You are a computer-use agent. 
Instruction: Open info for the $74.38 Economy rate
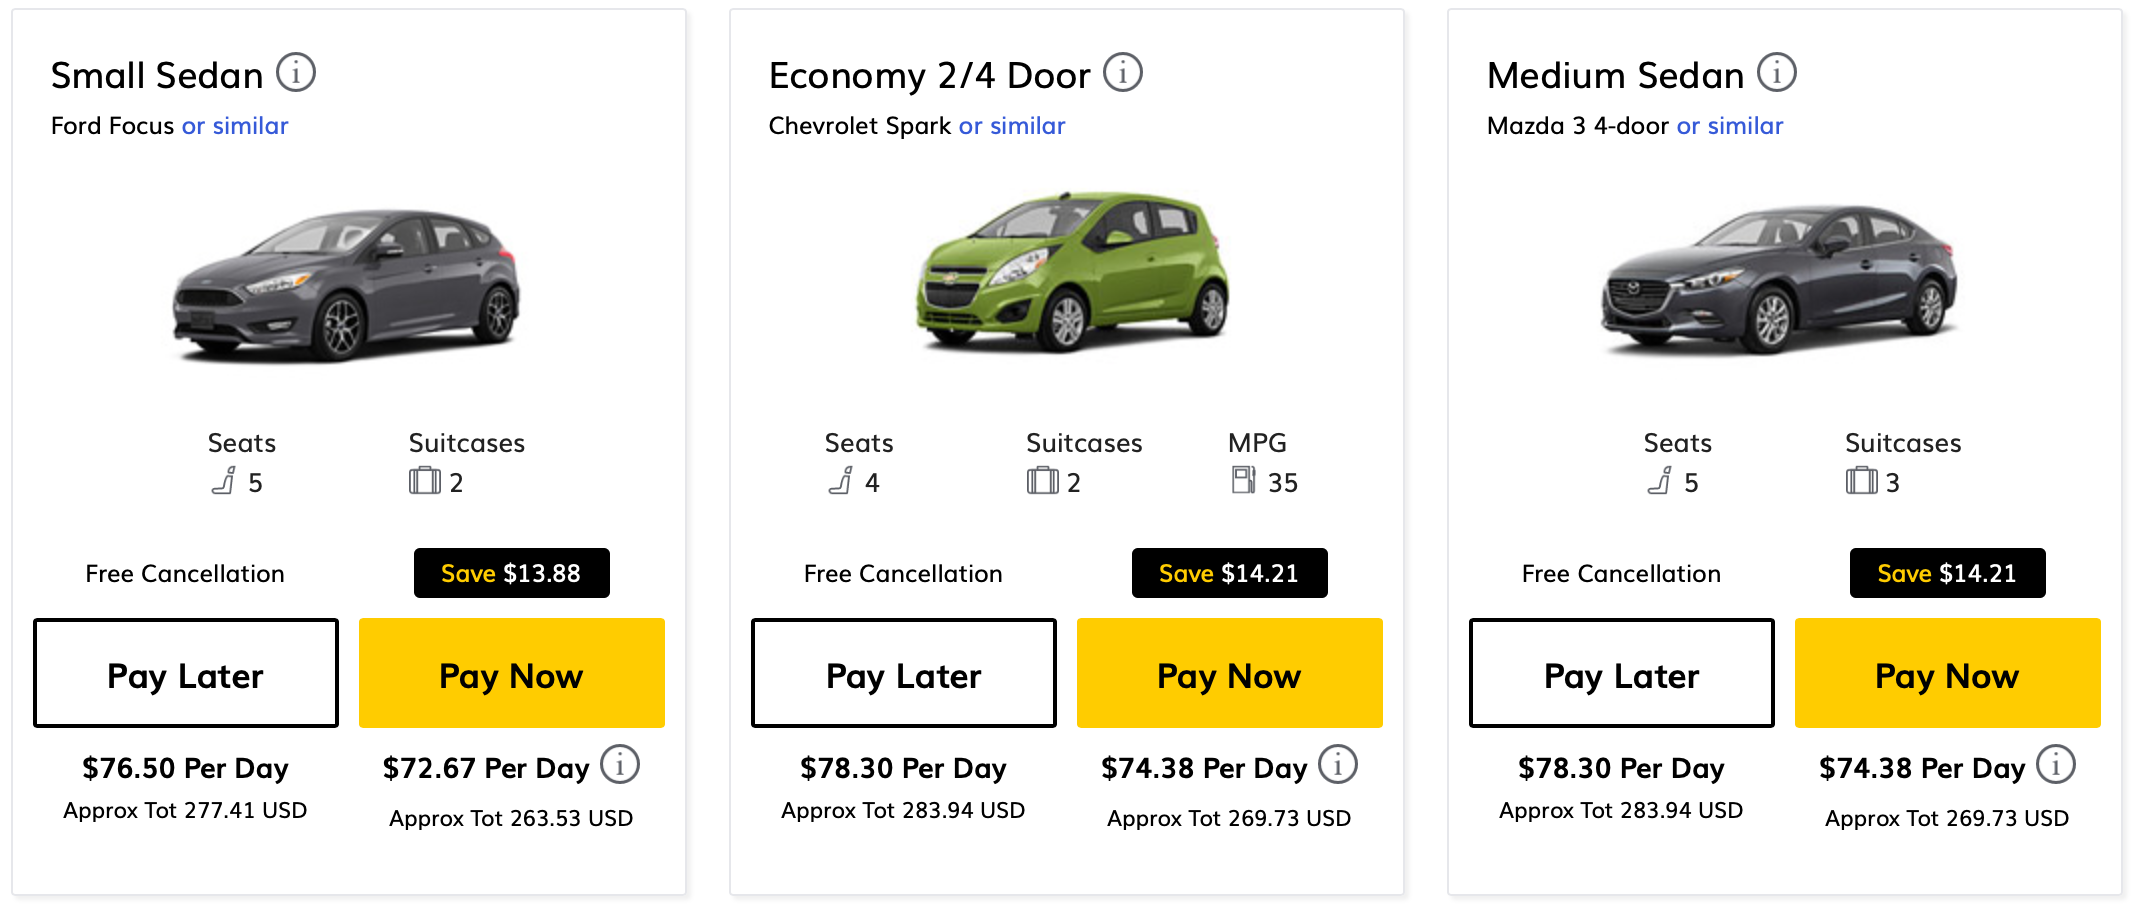(1340, 764)
